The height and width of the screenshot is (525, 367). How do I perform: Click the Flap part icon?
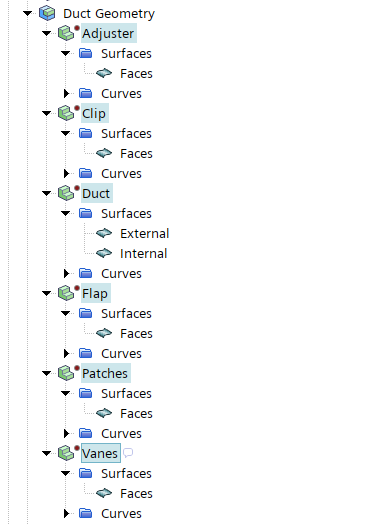tap(66, 293)
